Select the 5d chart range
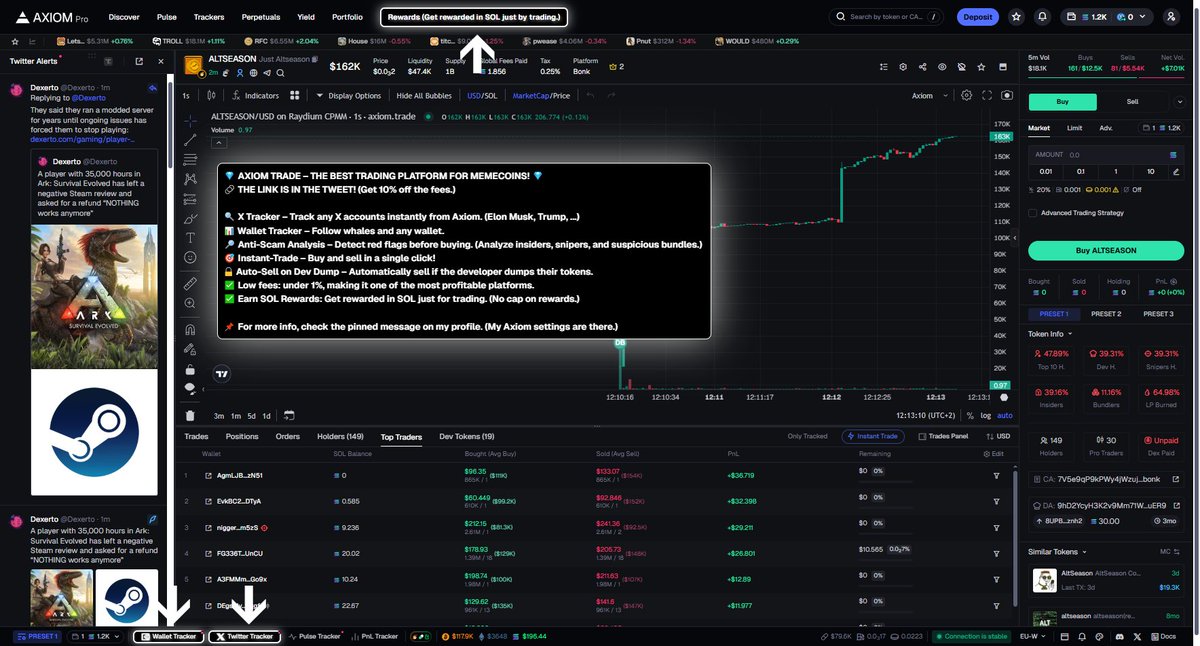The image size is (1200, 646). (x=252, y=416)
